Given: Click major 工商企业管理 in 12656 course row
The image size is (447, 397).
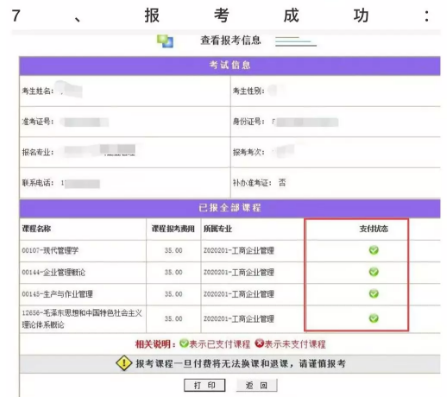Looking at the screenshot, I should pyautogui.click(x=239, y=319).
